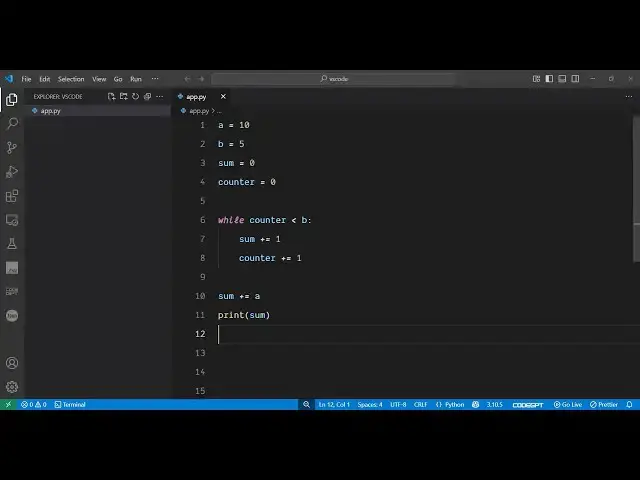Click New File icon in Explorer header
Image resolution: width=640 pixels, height=480 pixels.
point(111,96)
